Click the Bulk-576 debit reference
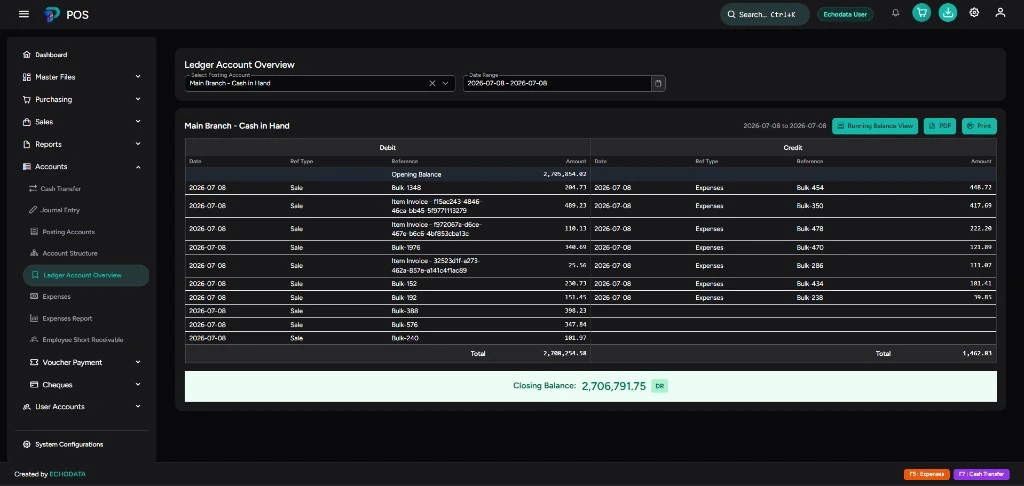1024x486 pixels. [405, 325]
